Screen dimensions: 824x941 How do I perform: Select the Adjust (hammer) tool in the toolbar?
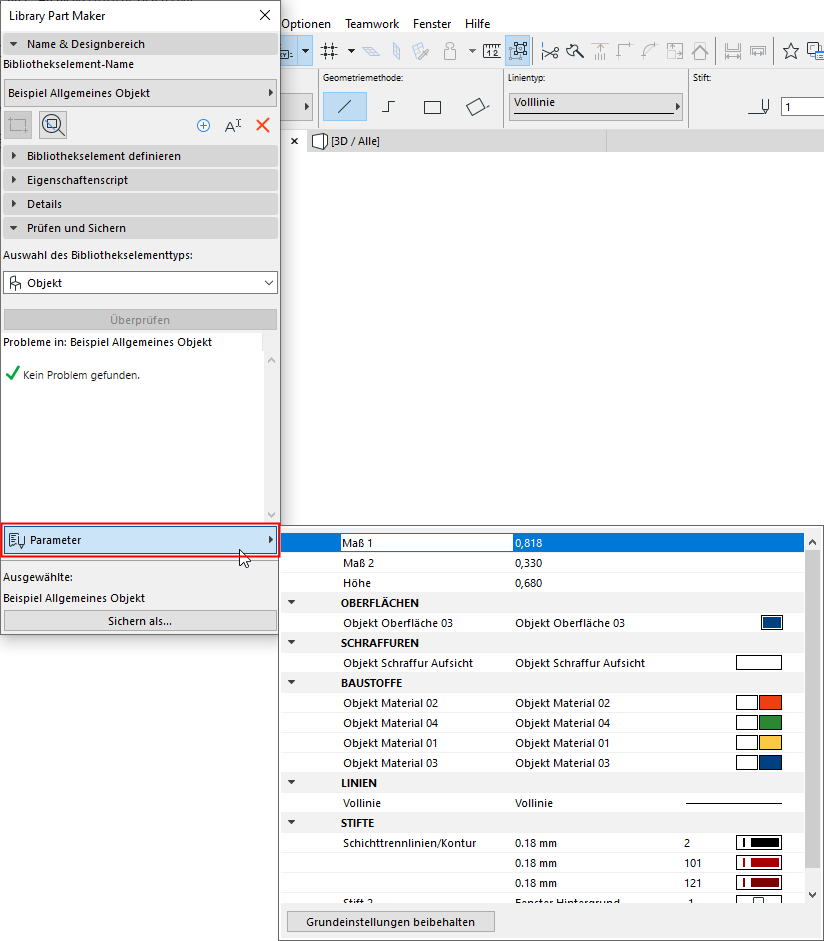(x=573, y=51)
